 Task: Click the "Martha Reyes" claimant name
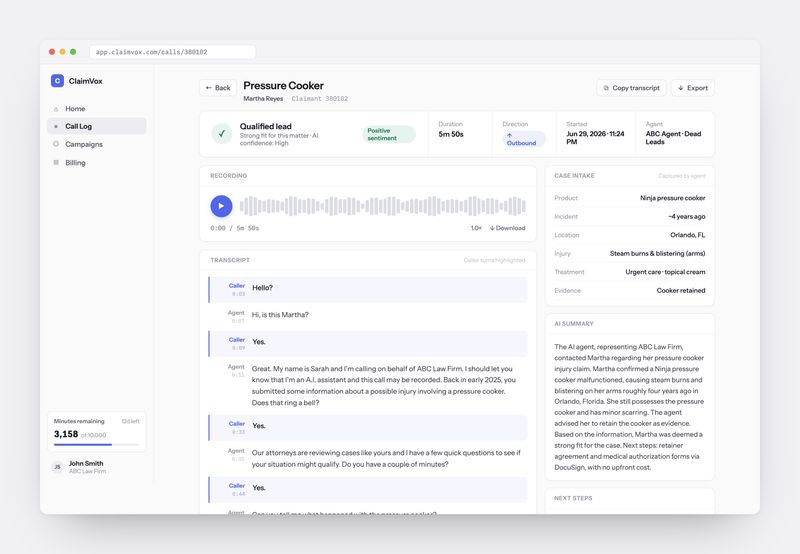tap(263, 98)
